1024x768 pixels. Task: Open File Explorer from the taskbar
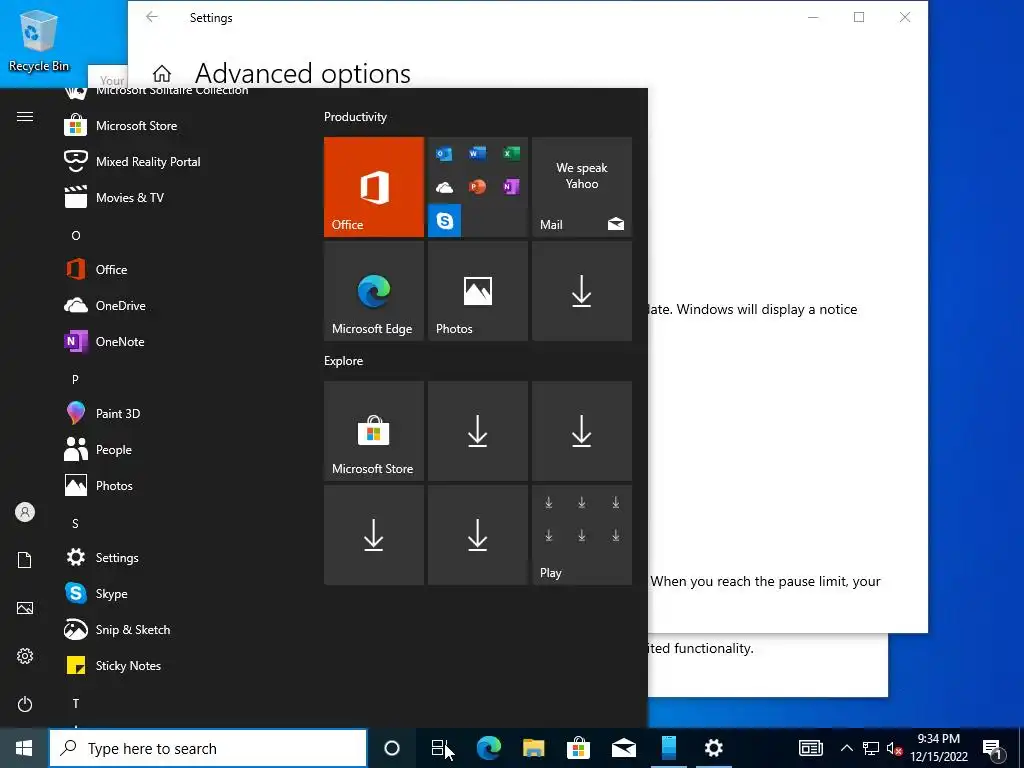[x=534, y=748]
